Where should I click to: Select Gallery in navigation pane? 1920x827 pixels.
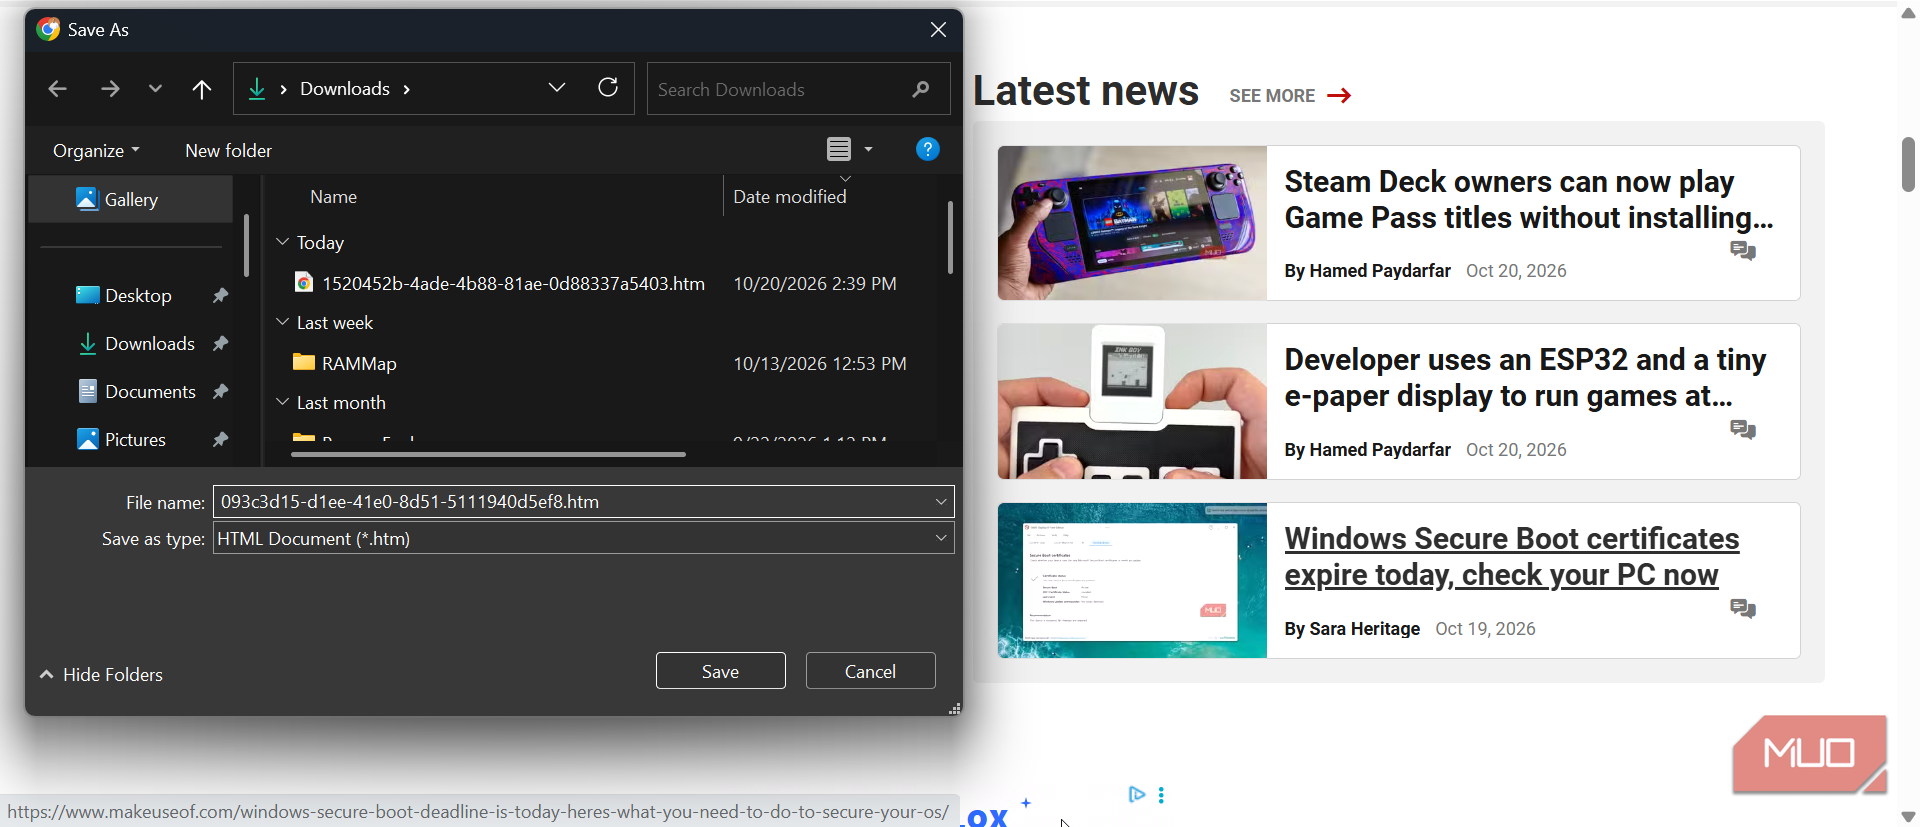pos(131,199)
